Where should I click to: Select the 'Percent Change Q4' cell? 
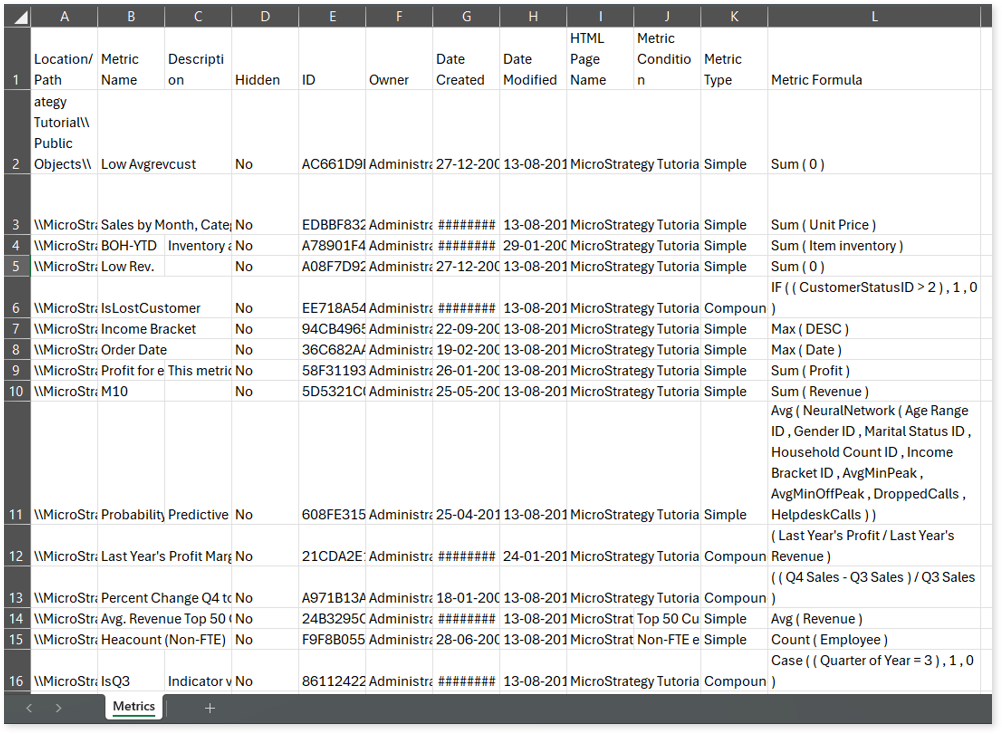pyautogui.click(x=131, y=588)
